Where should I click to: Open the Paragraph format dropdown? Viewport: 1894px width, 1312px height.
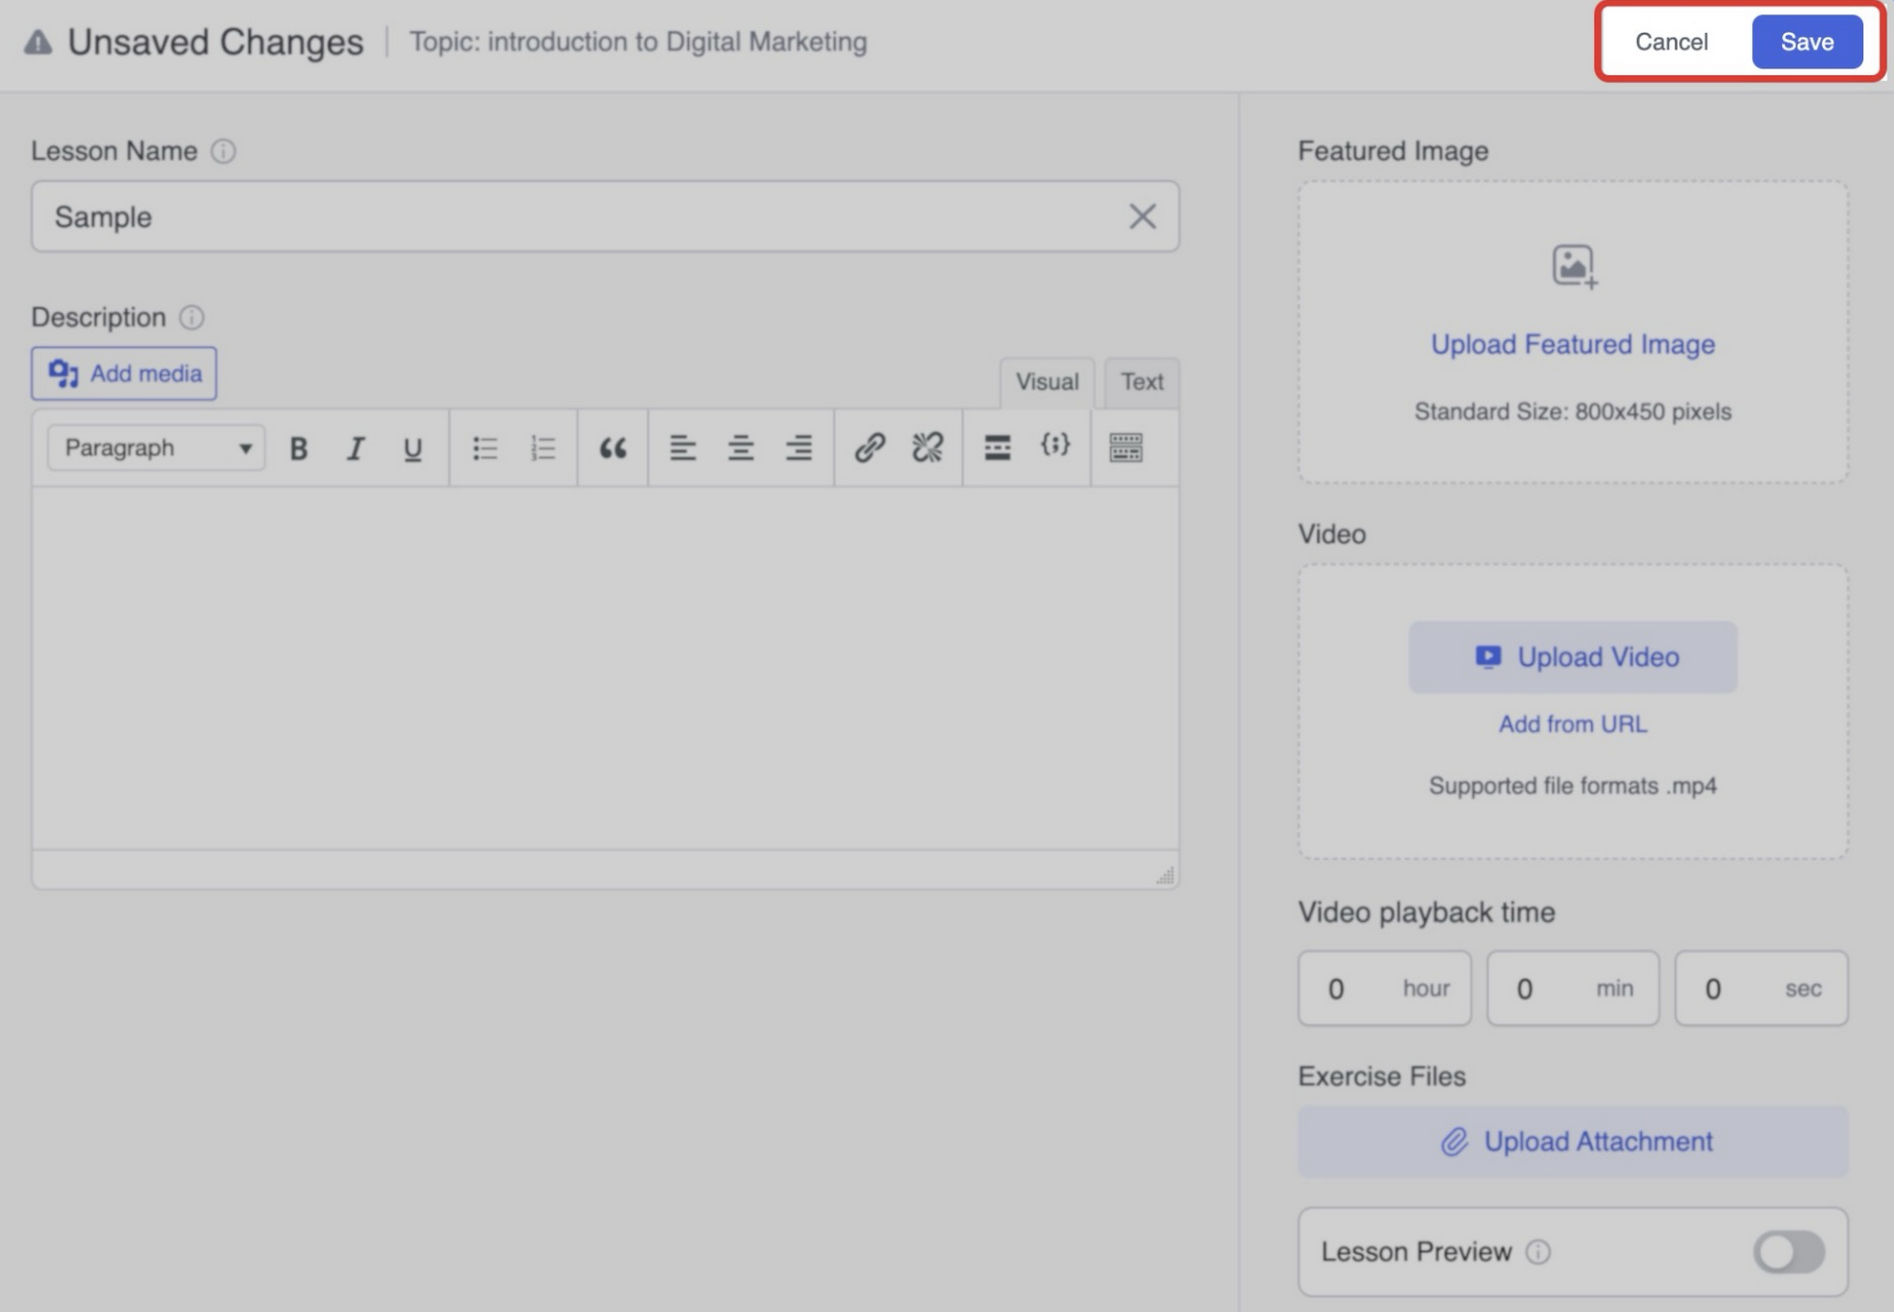click(x=156, y=448)
